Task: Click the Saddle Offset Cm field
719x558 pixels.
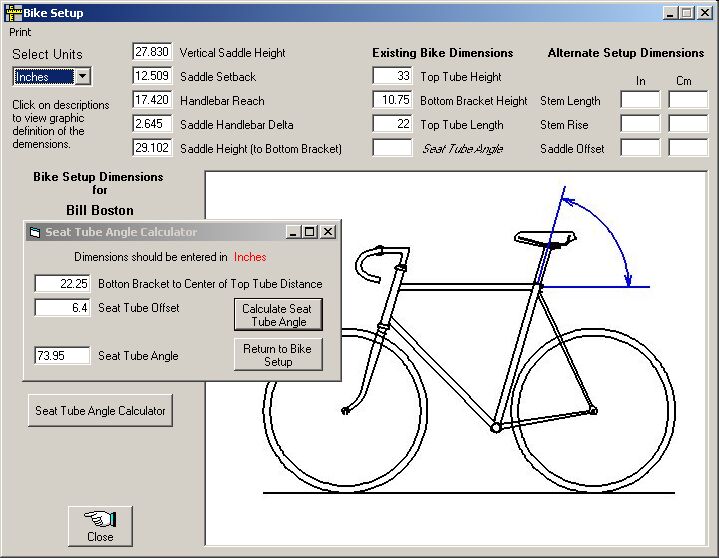Action: 688,148
